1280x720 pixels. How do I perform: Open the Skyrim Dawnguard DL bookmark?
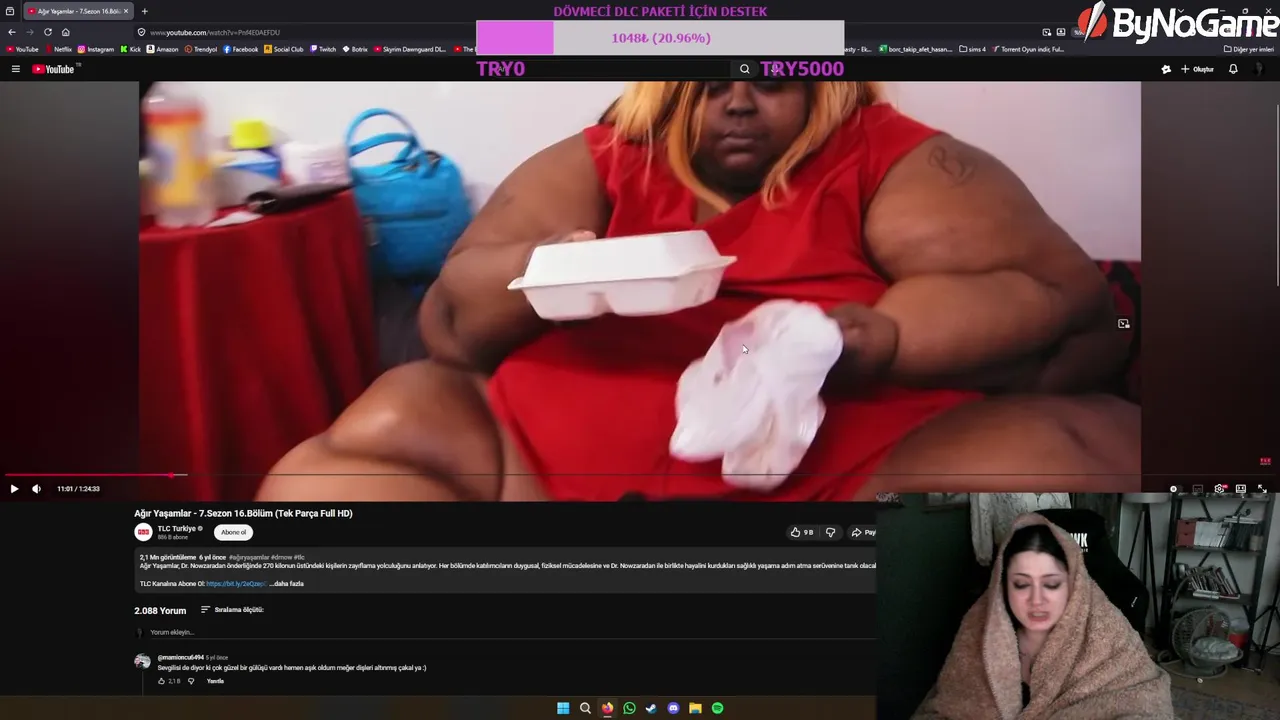click(x=410, y=49)
